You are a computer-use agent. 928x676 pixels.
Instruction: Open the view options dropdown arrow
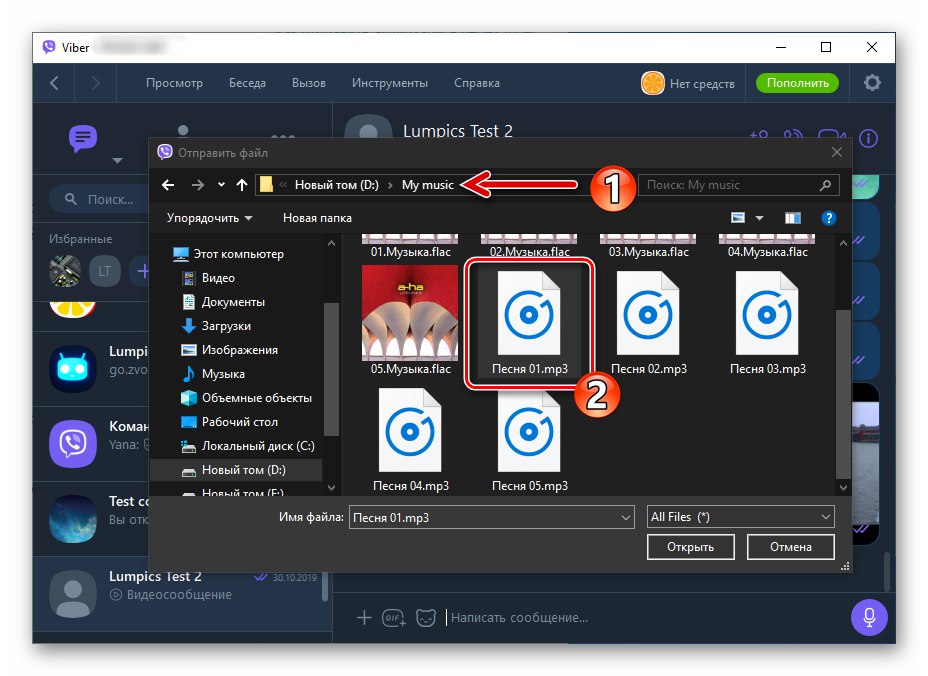coord(759,218)
